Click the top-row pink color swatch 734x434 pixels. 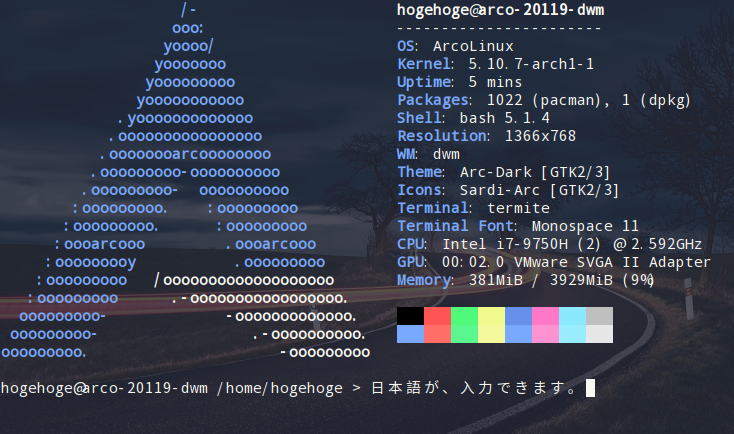pyautogui.click(x=545, y=316)
